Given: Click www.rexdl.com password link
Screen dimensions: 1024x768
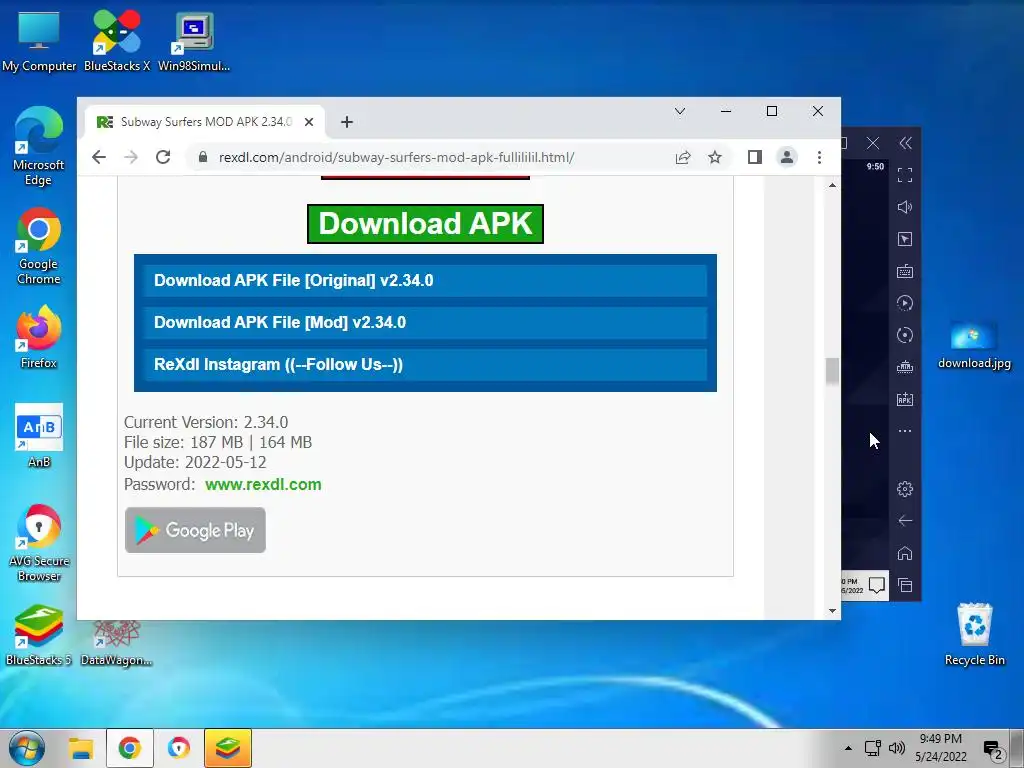Looking at the screenshot, I should click(x=263, y=485).
